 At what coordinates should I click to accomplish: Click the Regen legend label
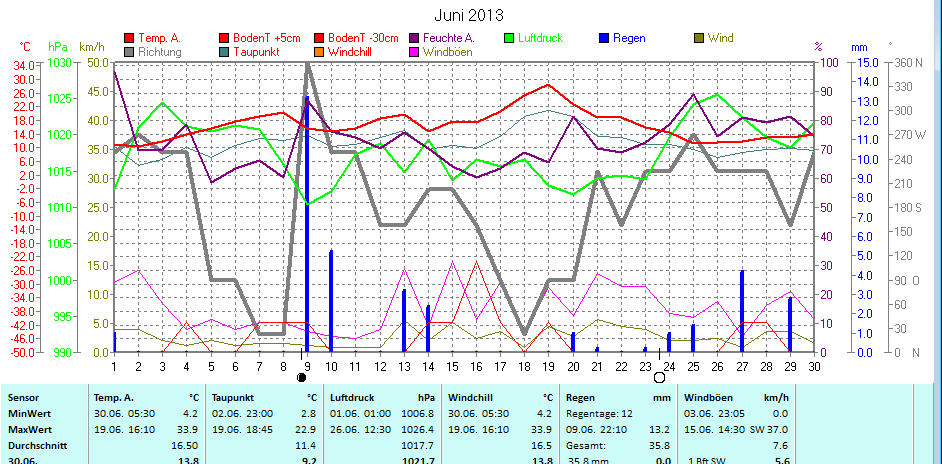coord(629,38)
